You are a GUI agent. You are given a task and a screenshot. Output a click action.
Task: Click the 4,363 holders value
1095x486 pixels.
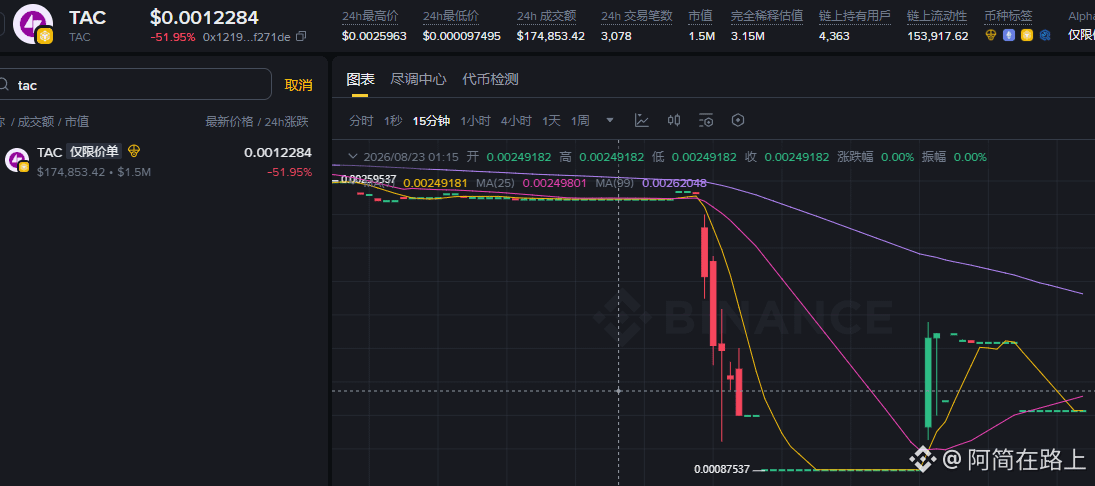(x=835, y=36)
